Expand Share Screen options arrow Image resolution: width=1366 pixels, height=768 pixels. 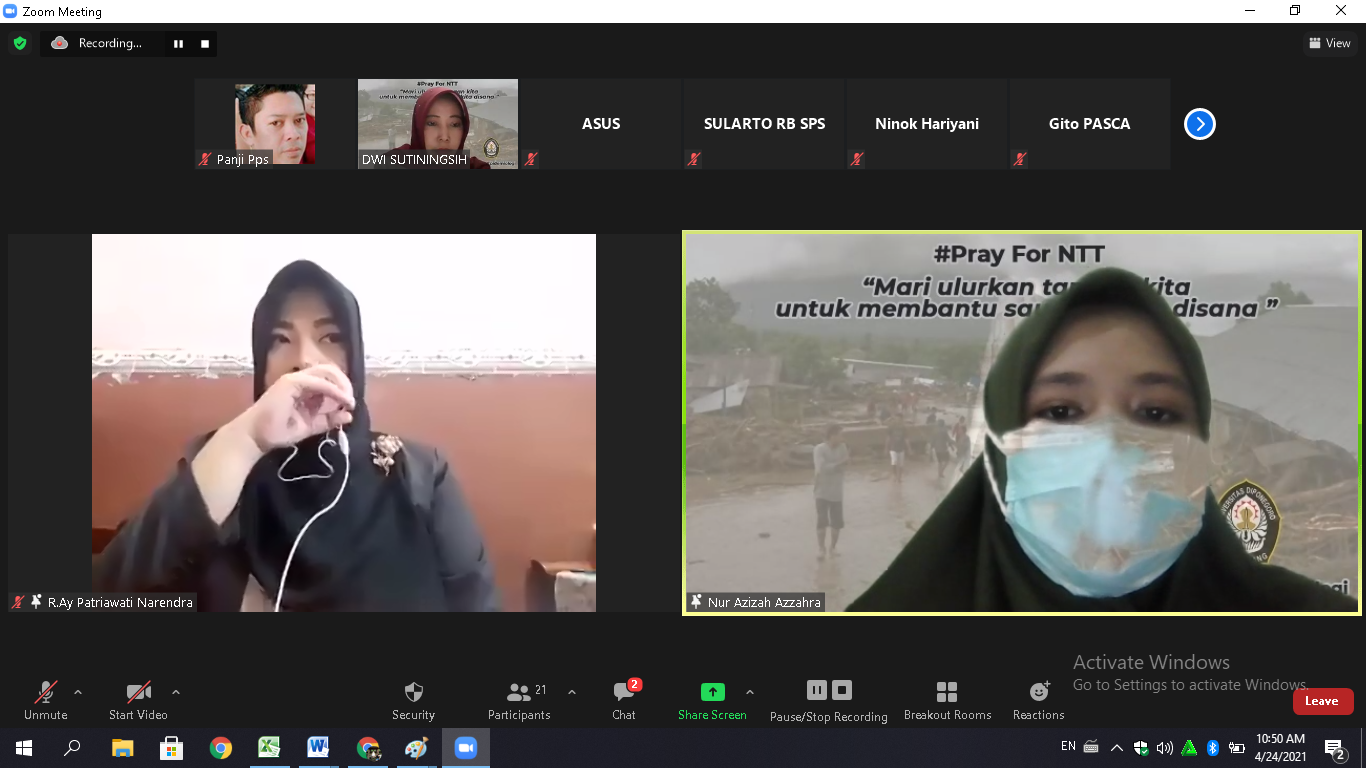750,692
